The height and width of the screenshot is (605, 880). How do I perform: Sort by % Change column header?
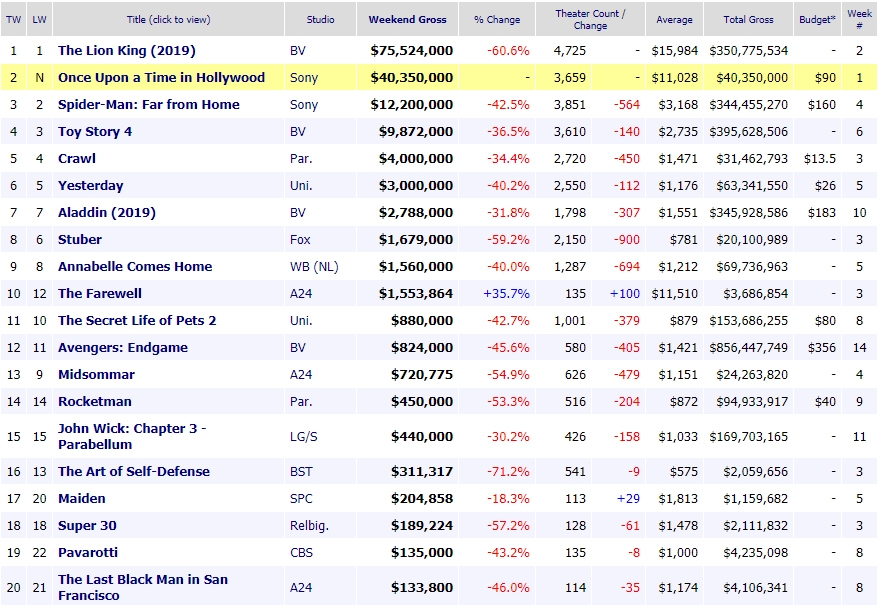click(497, 20)
